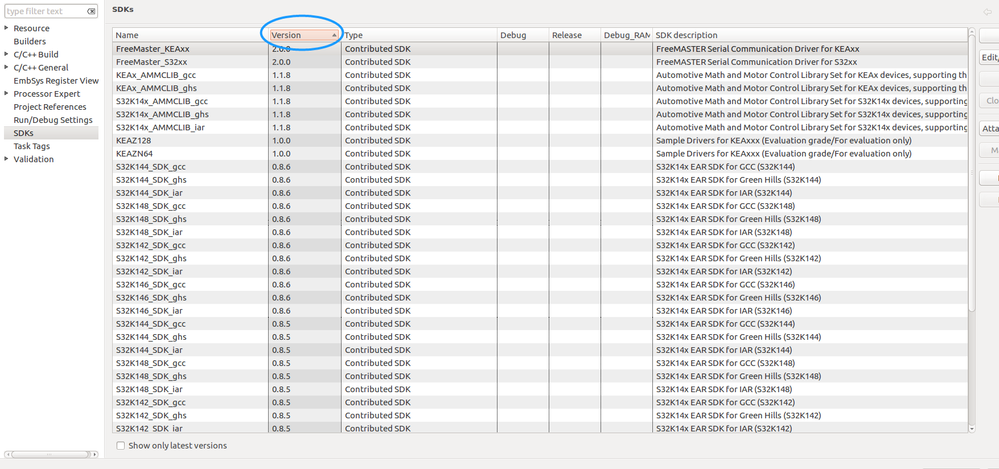The height and width of the screenshot is (469, 999).
Task: Select the FreeMaster_KEAxx SDK row
Action: 540,48
